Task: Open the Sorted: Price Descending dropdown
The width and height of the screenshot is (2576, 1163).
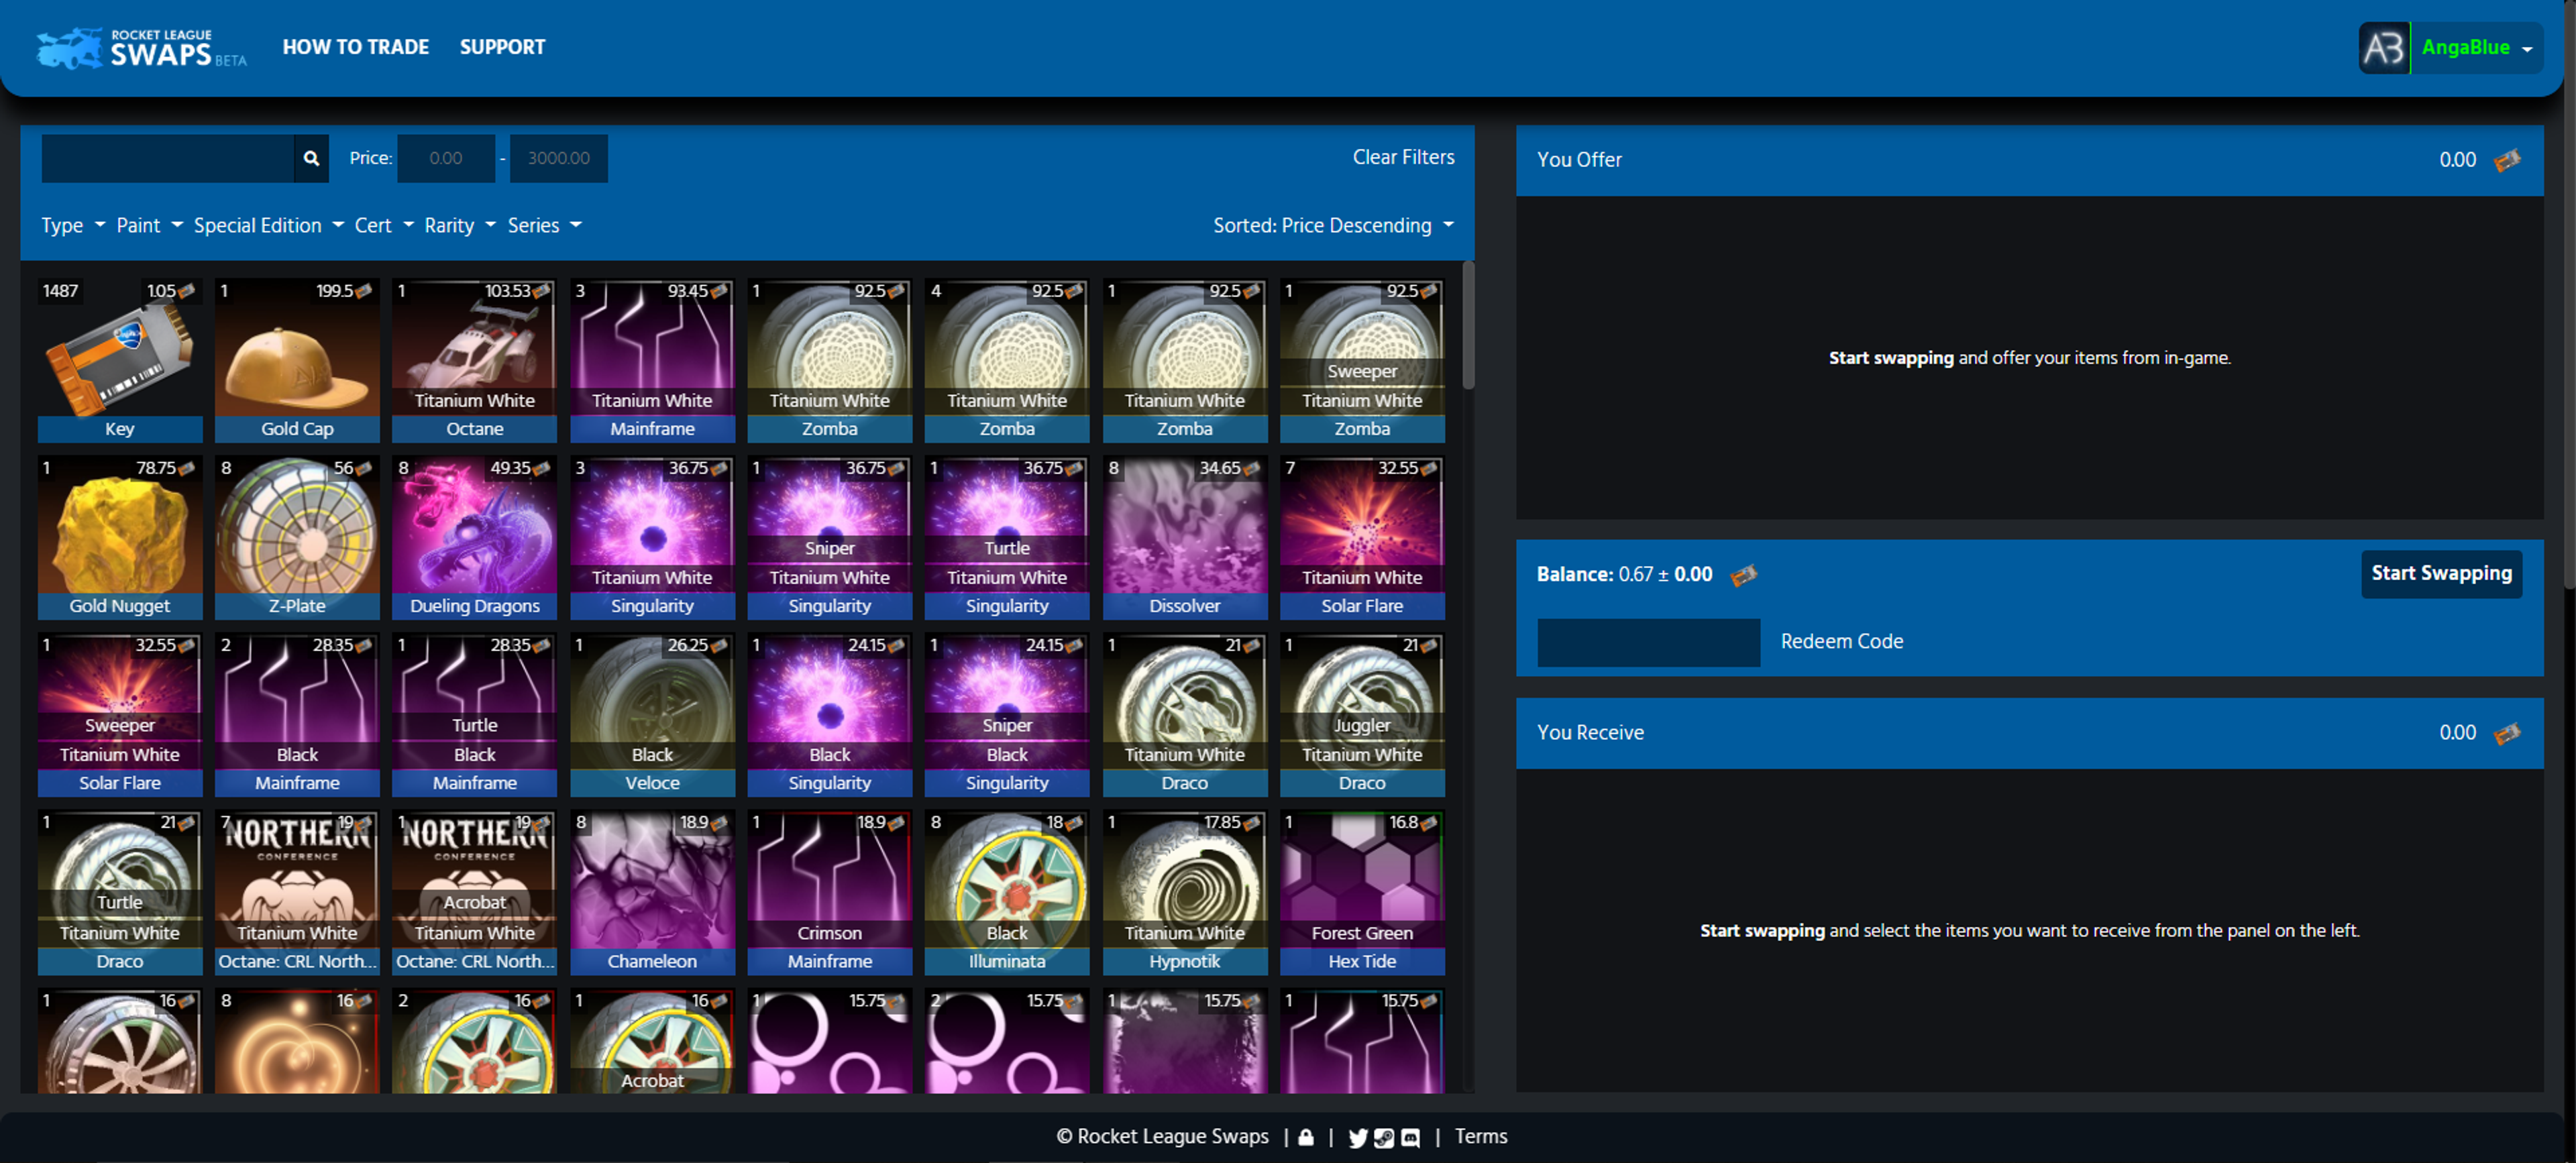Action: 1333,225
